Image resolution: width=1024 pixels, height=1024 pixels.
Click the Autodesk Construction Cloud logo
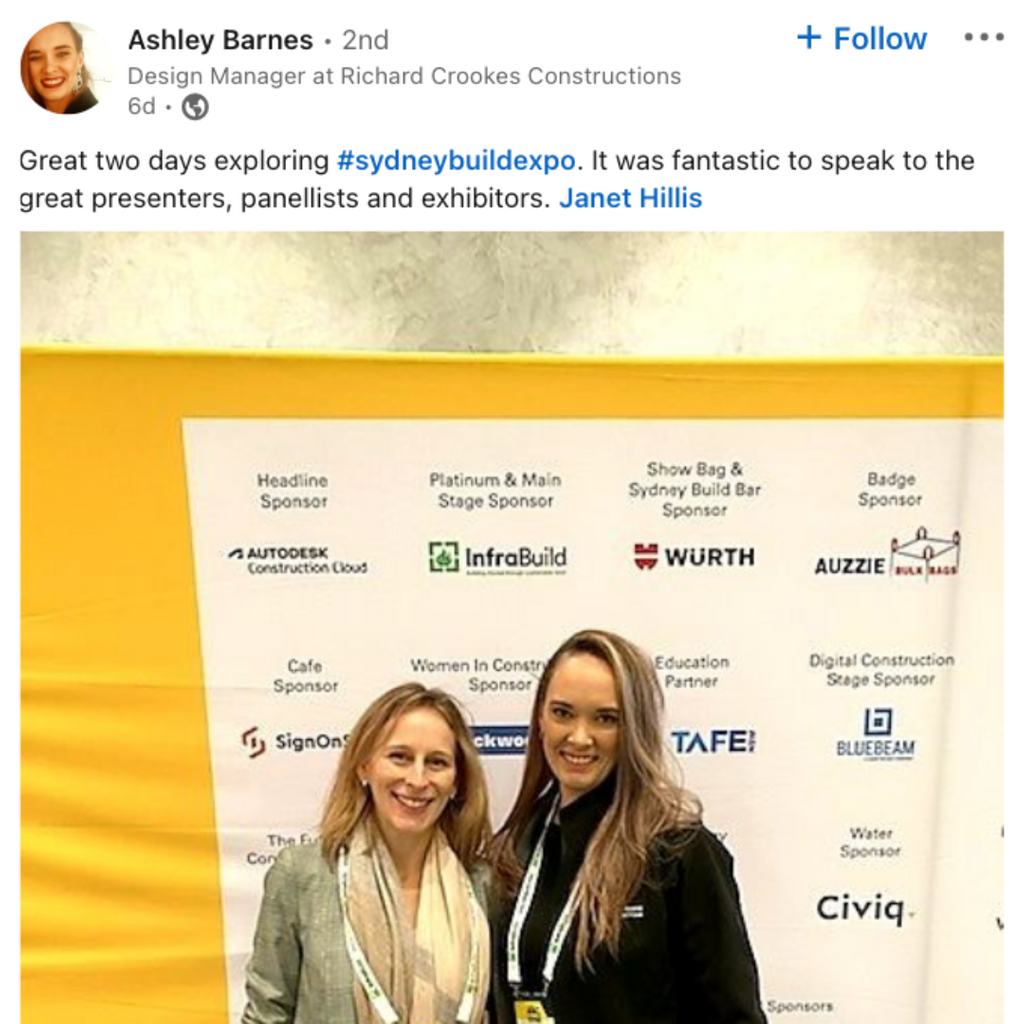point(298,561)
